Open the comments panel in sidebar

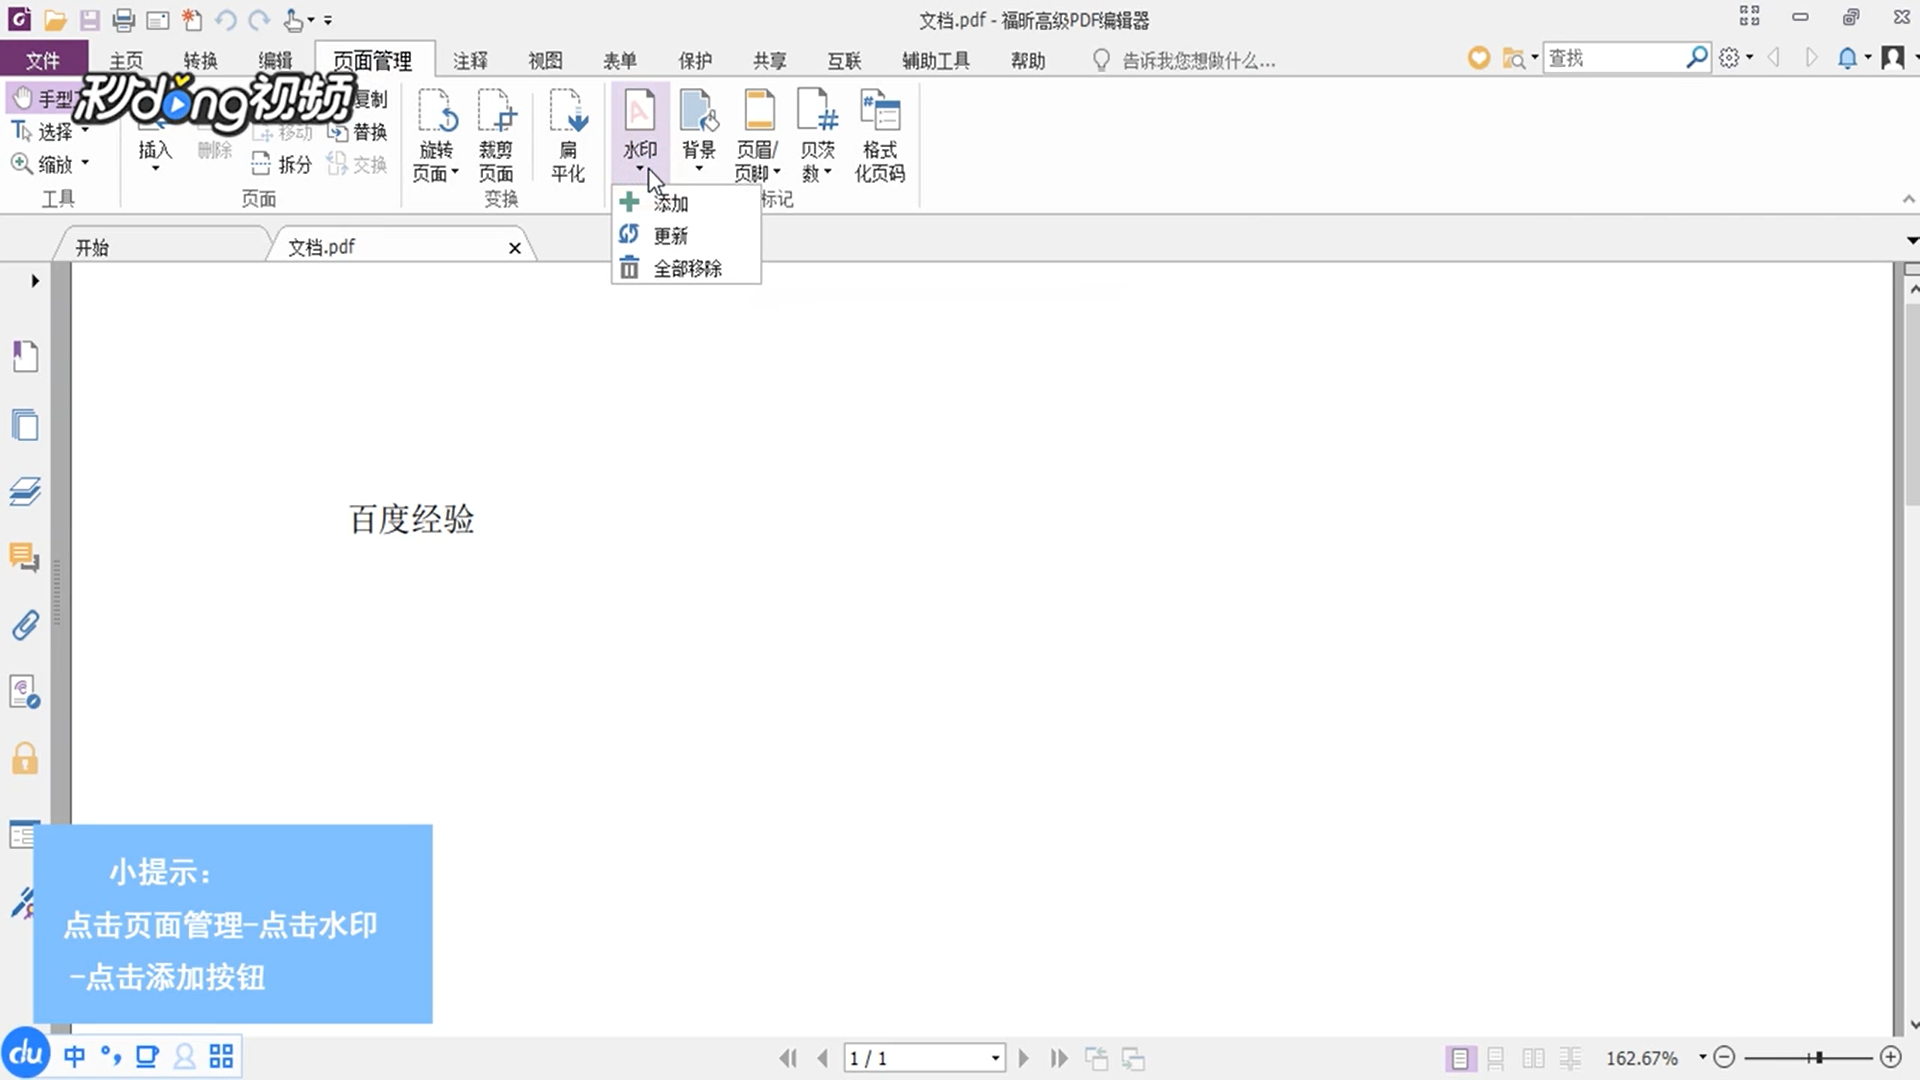pyautogui.click(x=25, y=557)
